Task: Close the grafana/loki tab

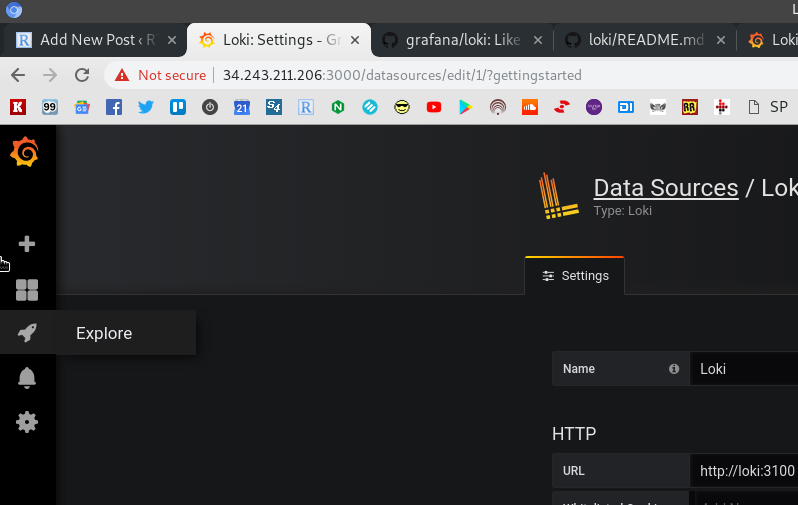Action: pyautogui.click(x=537, y=40)
